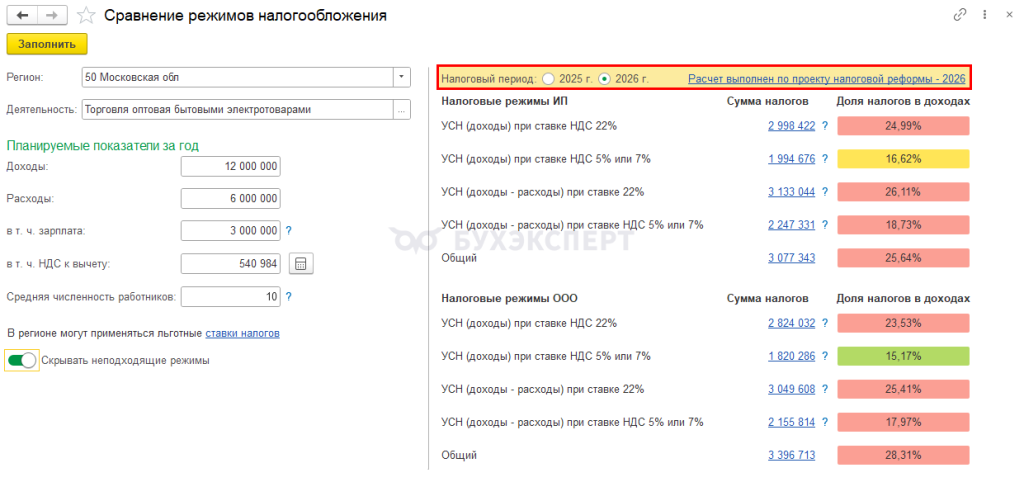Select the 2026 г. tax period
This screenshot has height=482, width=1024.
(x=604, y=78)
